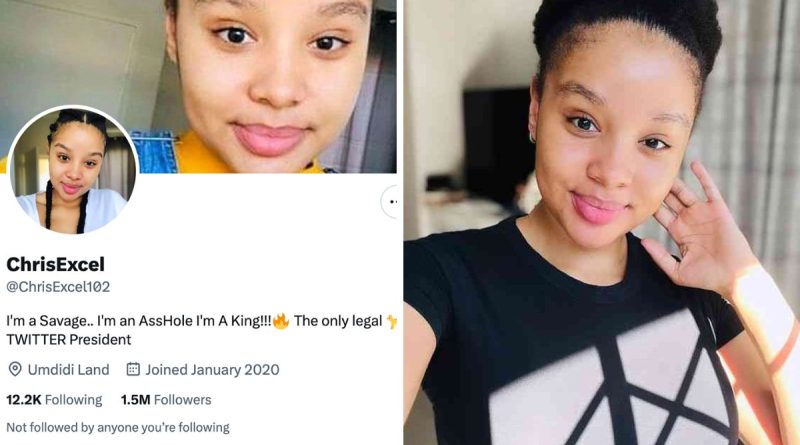Click the three-dot more options button
This screenshot has width=800, height=445.
coord(391,202)
